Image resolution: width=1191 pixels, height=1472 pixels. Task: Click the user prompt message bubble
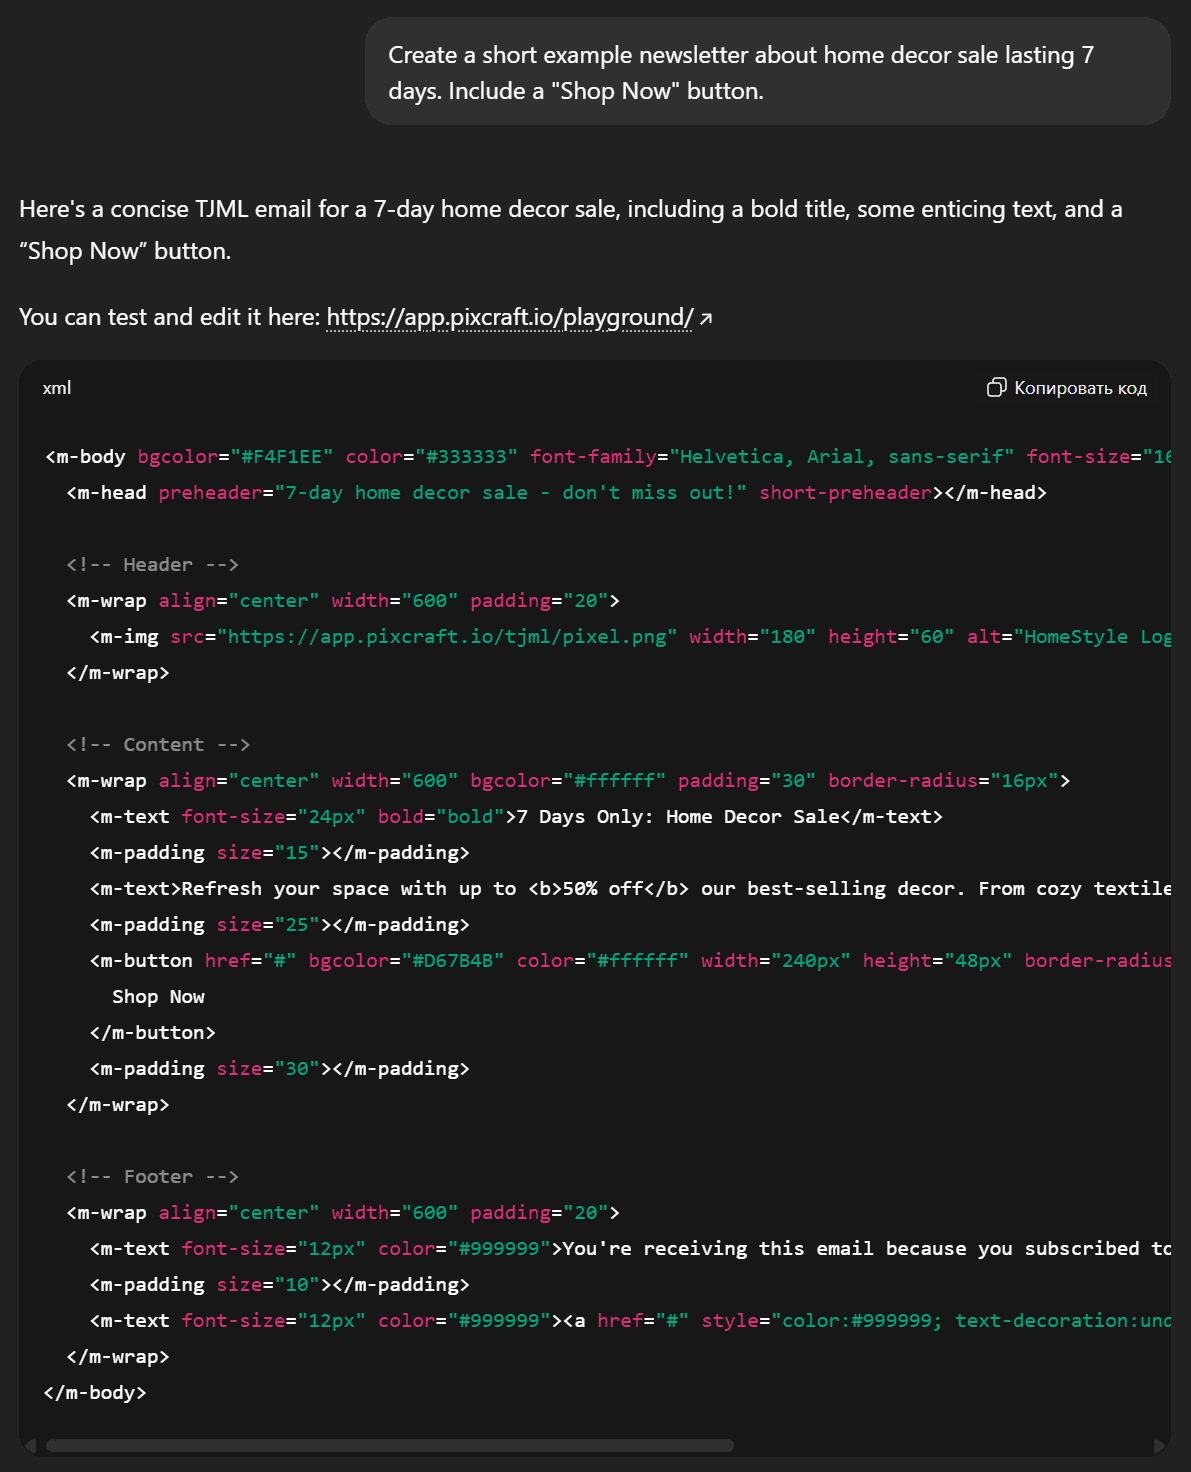point(767,72)
